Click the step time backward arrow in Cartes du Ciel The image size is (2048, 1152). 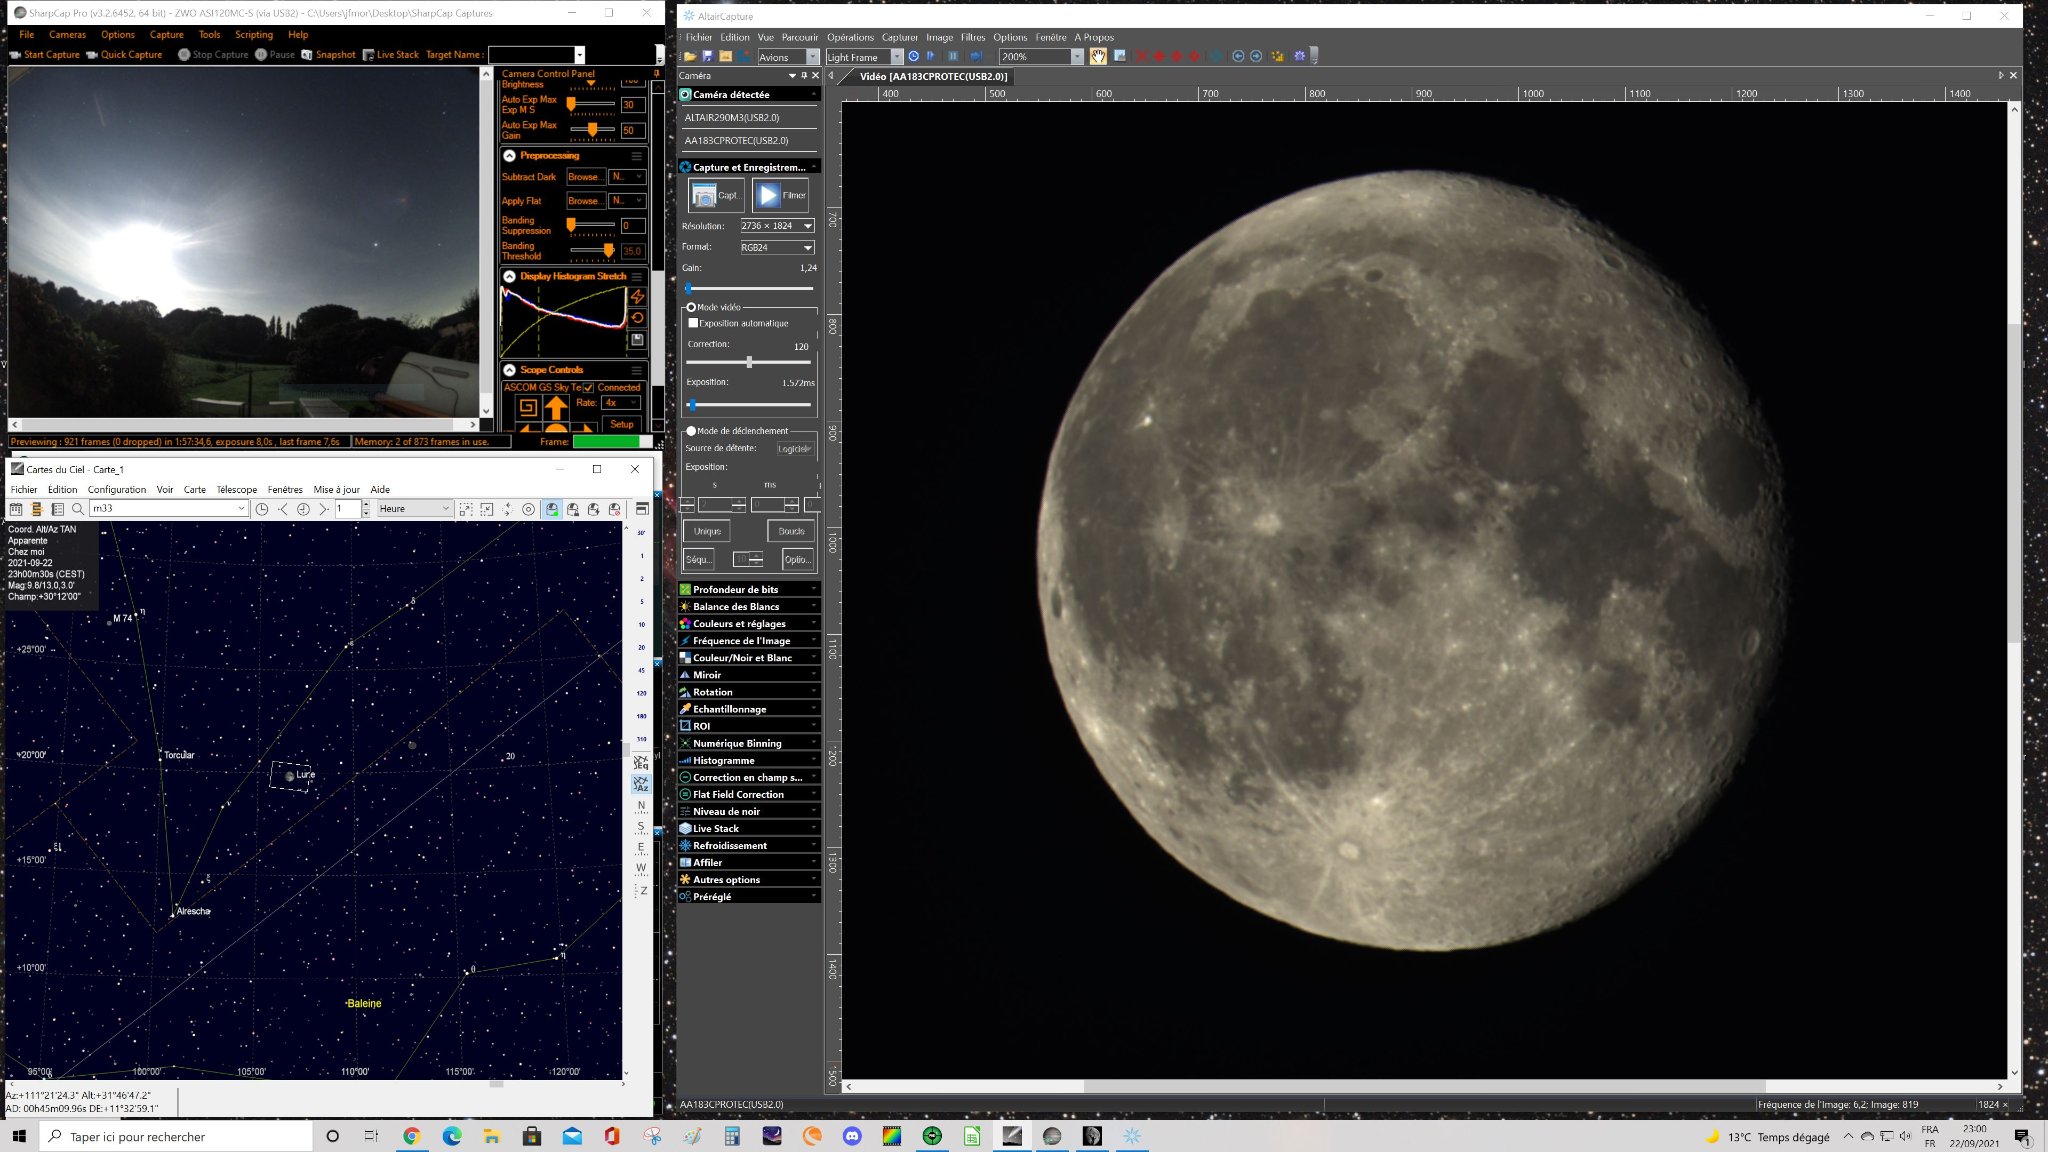pyautogui.click(x=283, y=509)
